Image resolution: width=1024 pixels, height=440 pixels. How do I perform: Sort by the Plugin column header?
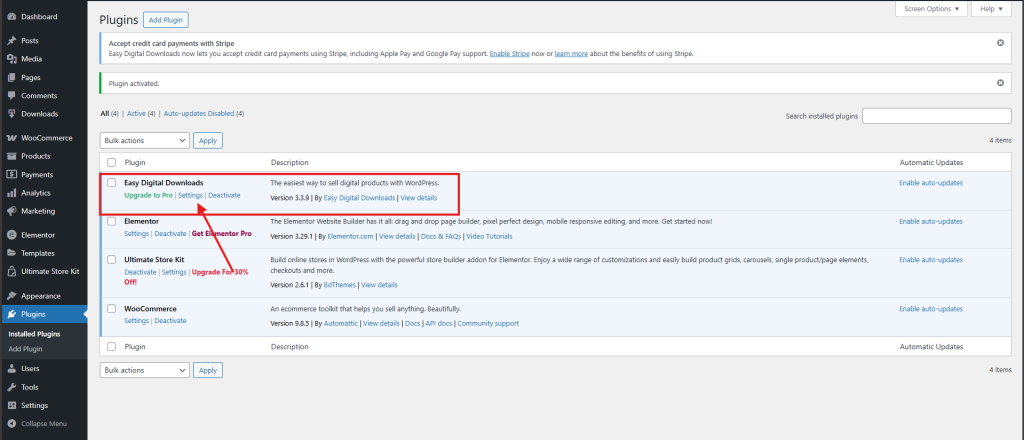click(135, 162)
